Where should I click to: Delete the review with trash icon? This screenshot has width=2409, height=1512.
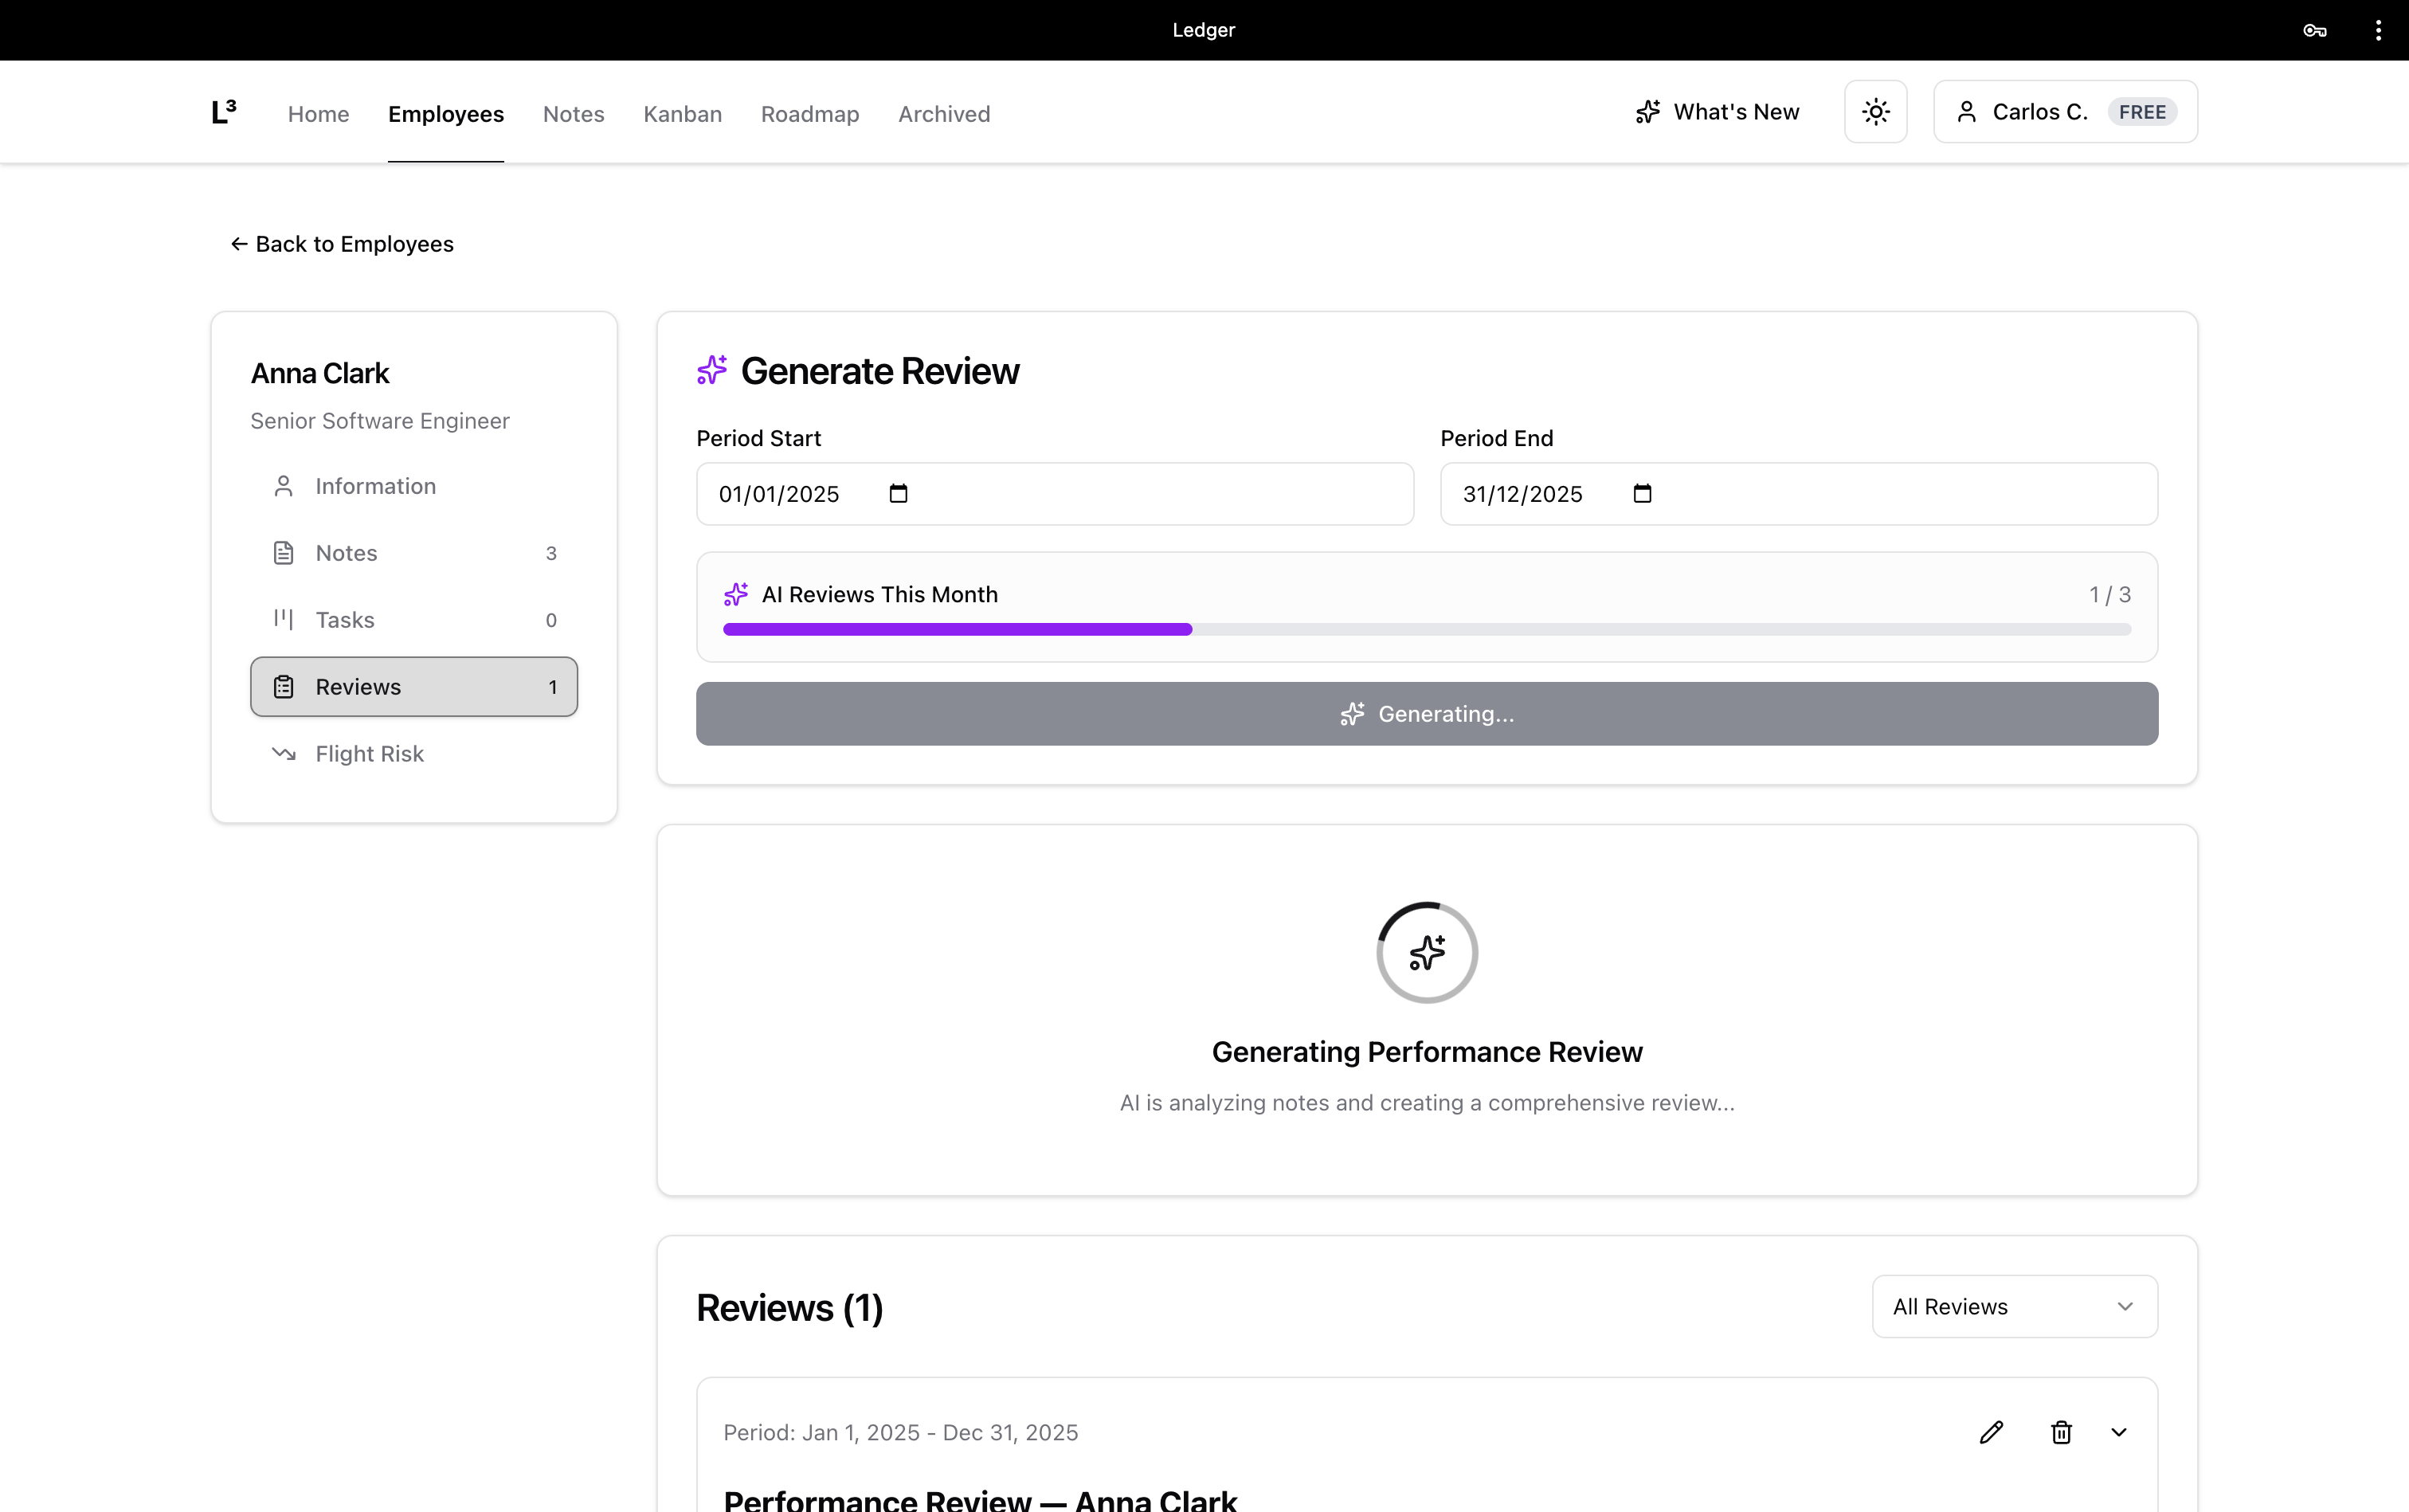pos(2061,1432)
